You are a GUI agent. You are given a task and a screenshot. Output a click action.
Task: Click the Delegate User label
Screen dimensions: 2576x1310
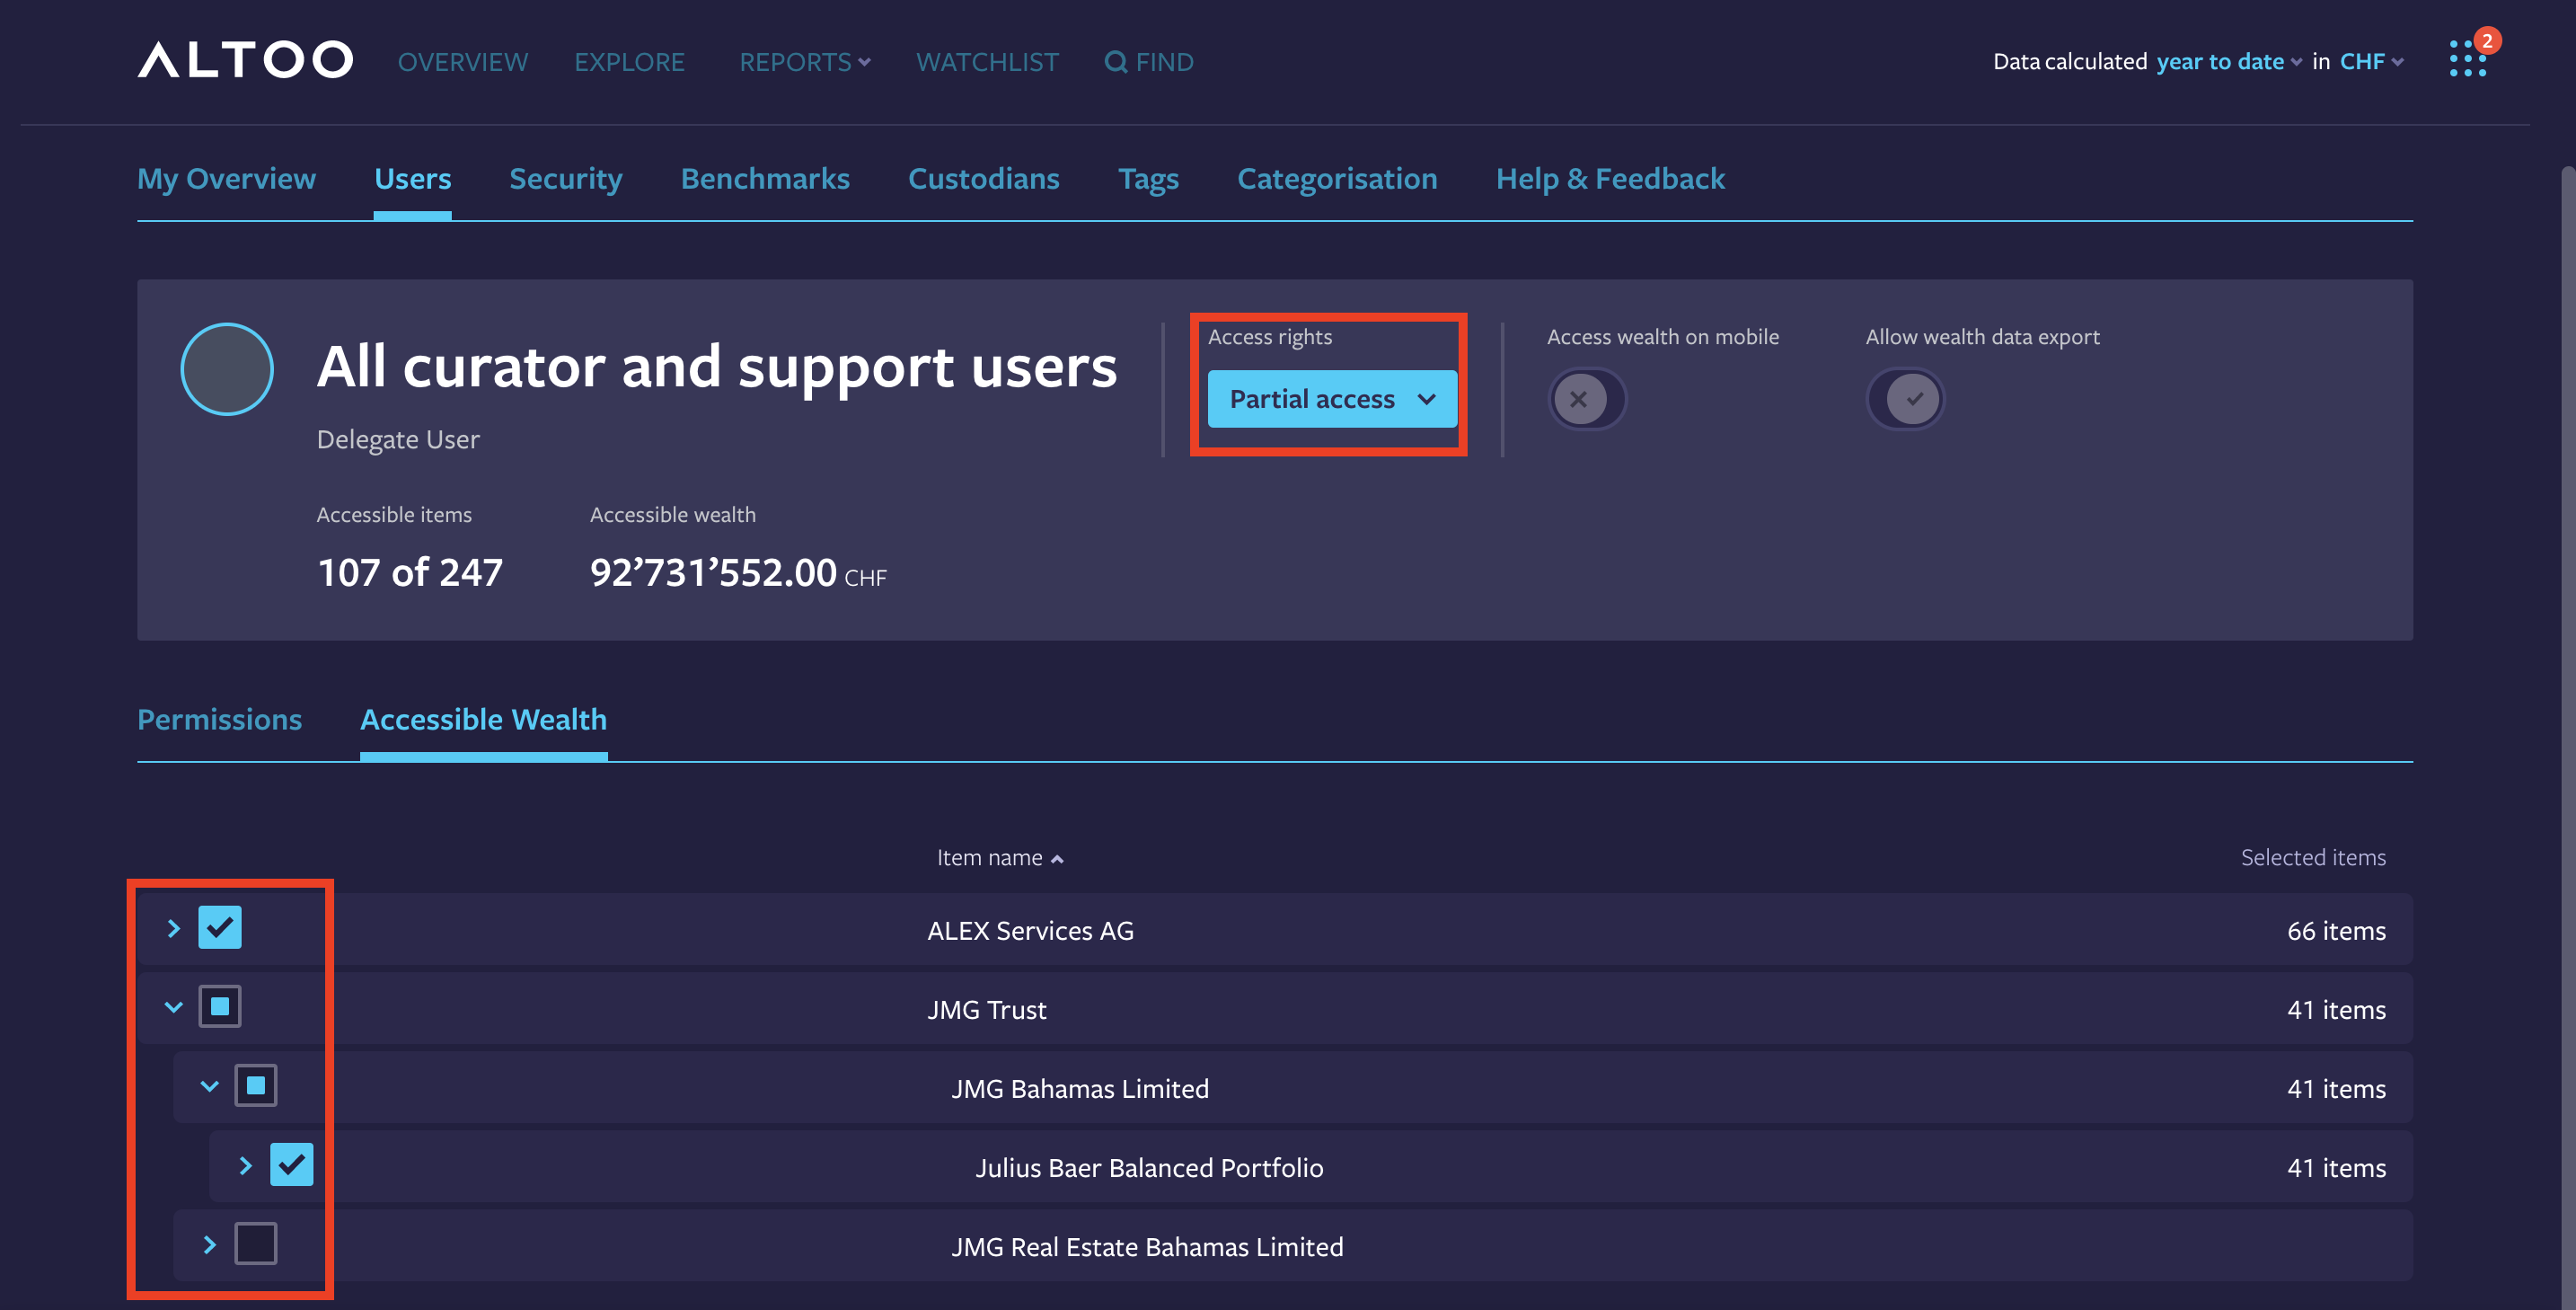tap(398, 439)
